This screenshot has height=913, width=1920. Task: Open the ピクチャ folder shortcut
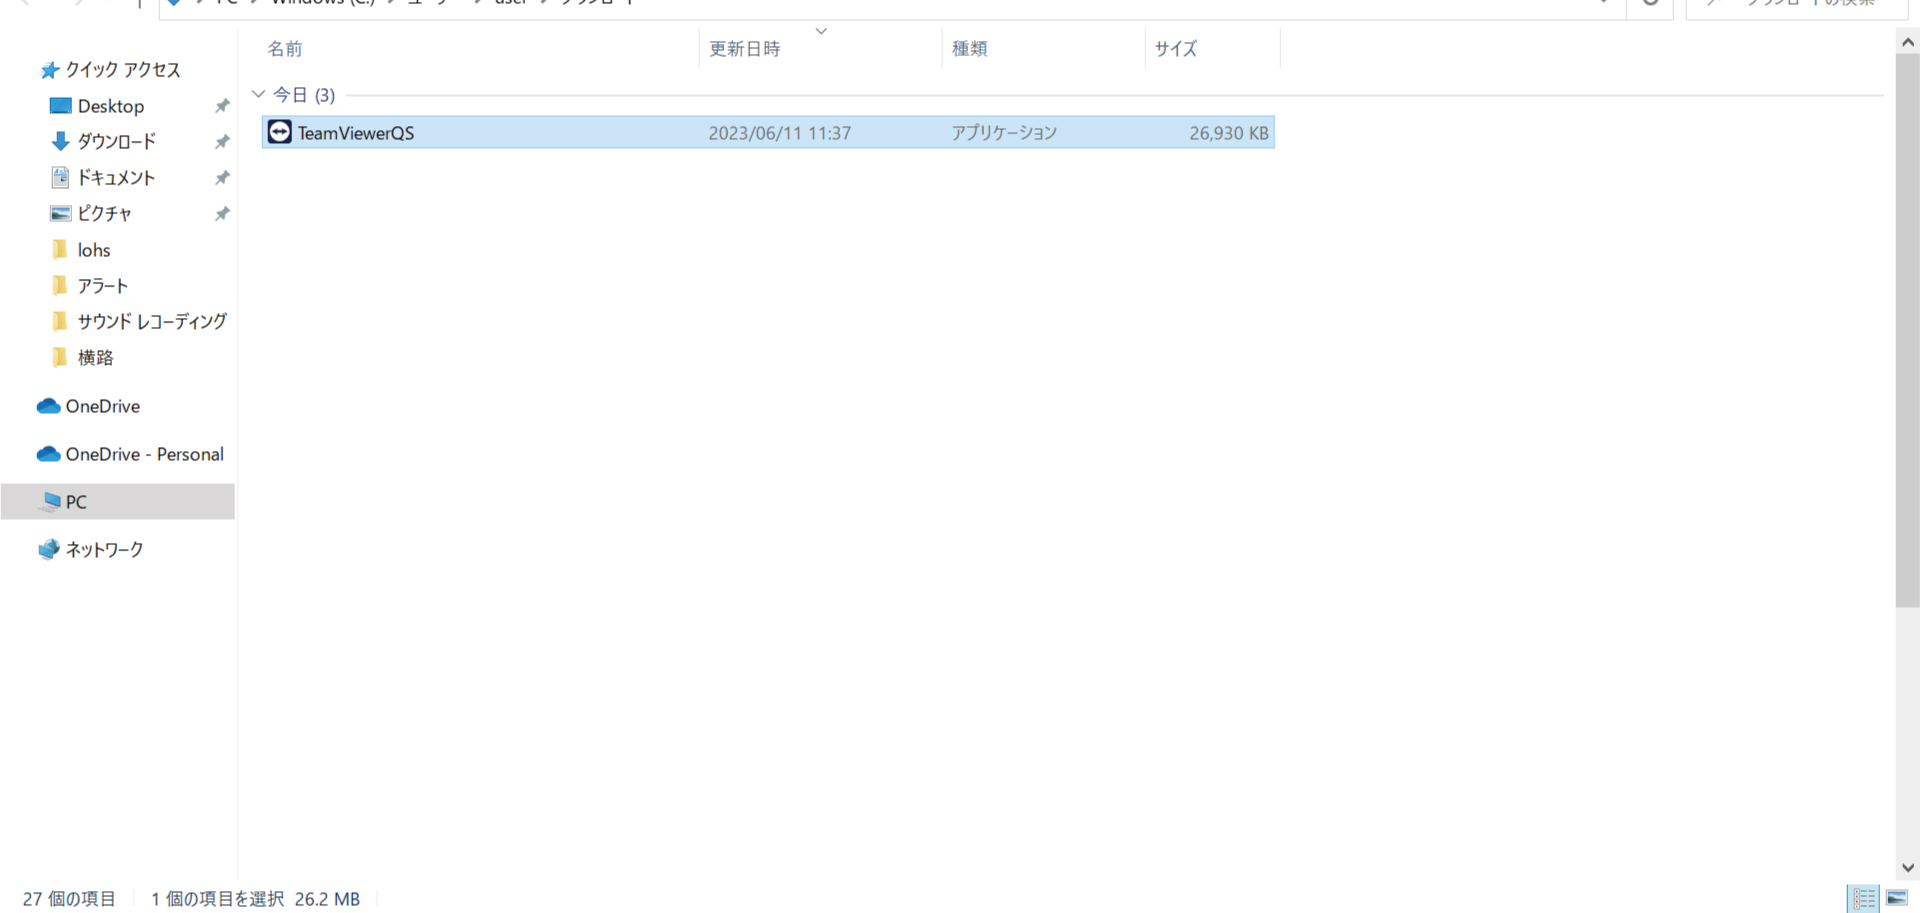[104, 214]
